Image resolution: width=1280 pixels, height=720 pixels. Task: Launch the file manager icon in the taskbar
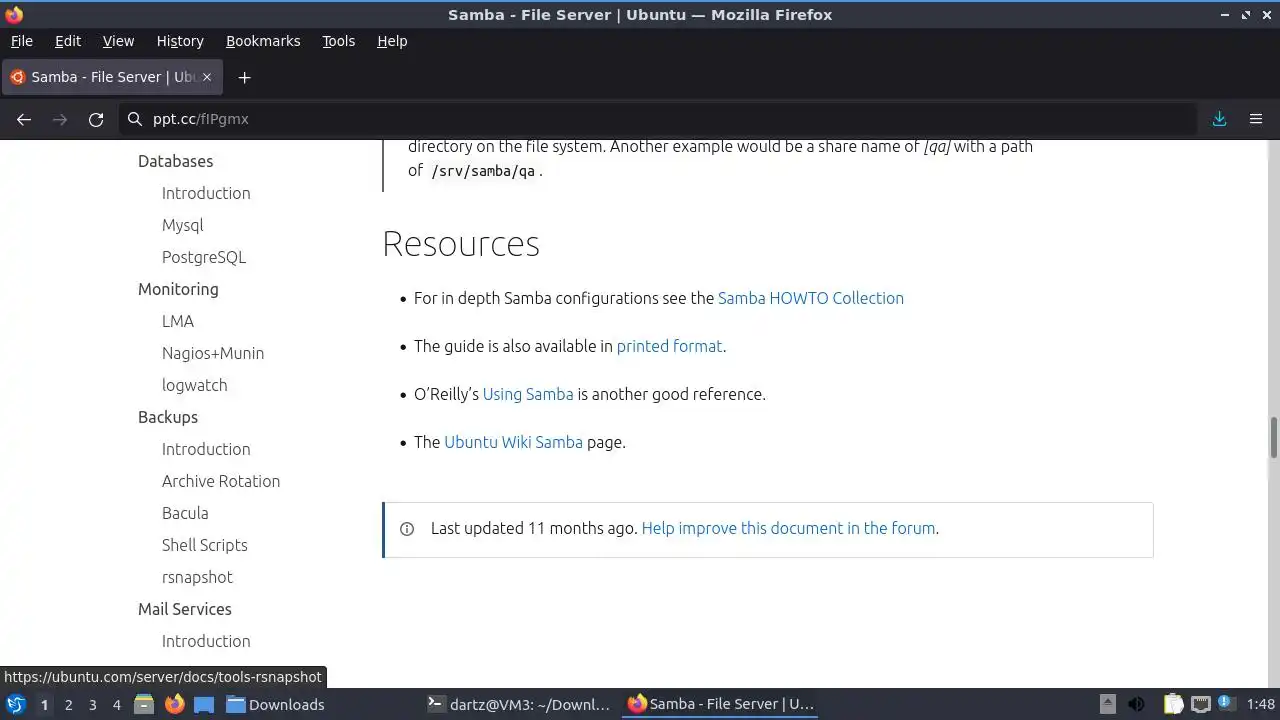[143, 704]
